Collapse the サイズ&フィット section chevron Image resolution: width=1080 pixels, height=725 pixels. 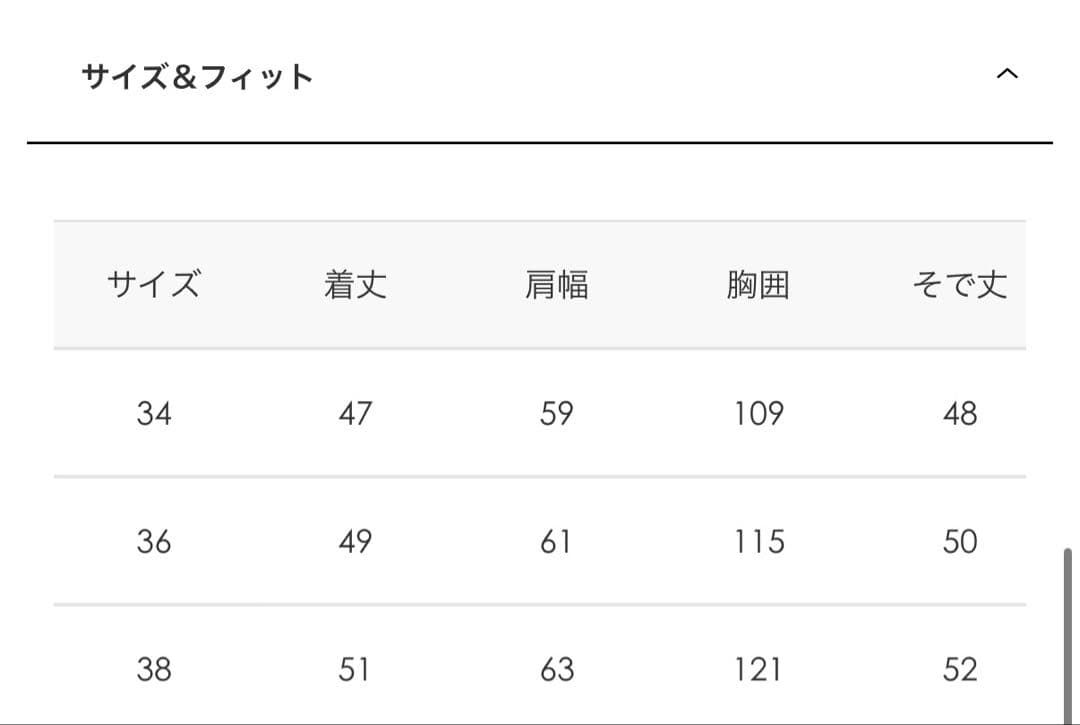coord(1007,74)
